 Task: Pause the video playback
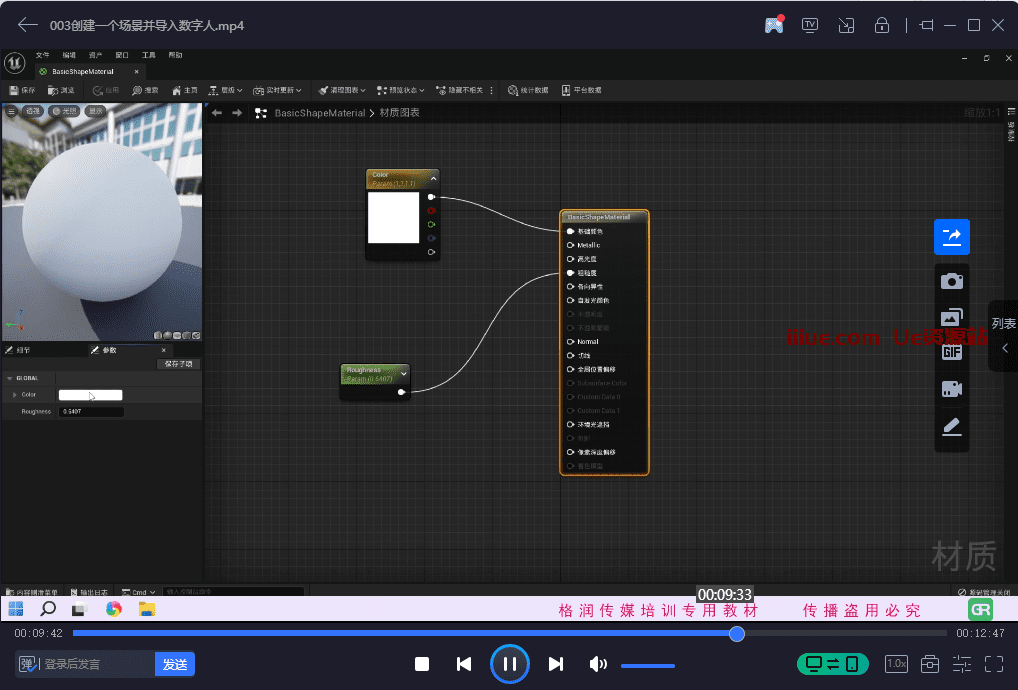tap(509, 664)
